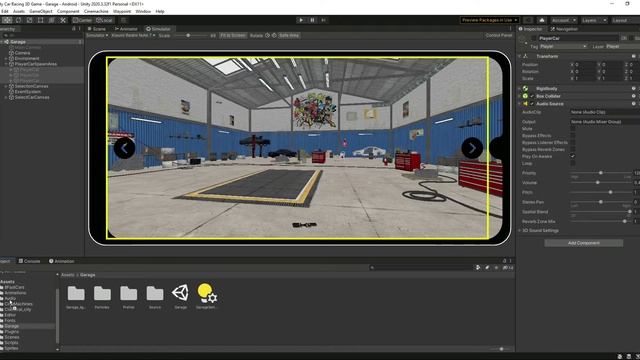The width and height of the screenshot is (640, 360).
Task: Open Rigidbody component help icon
Action: point(633,89)
